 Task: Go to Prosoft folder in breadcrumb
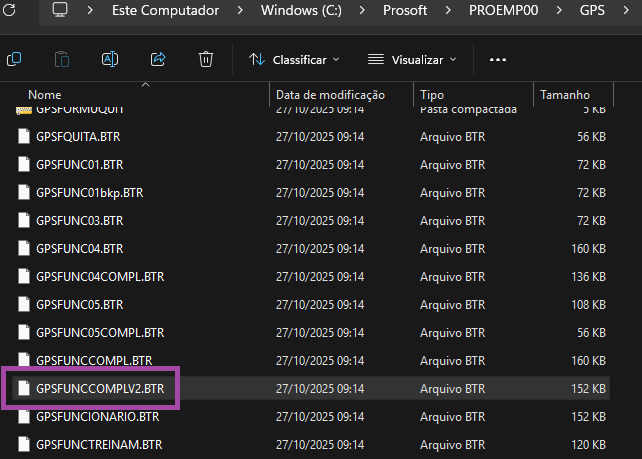(405, 10)
